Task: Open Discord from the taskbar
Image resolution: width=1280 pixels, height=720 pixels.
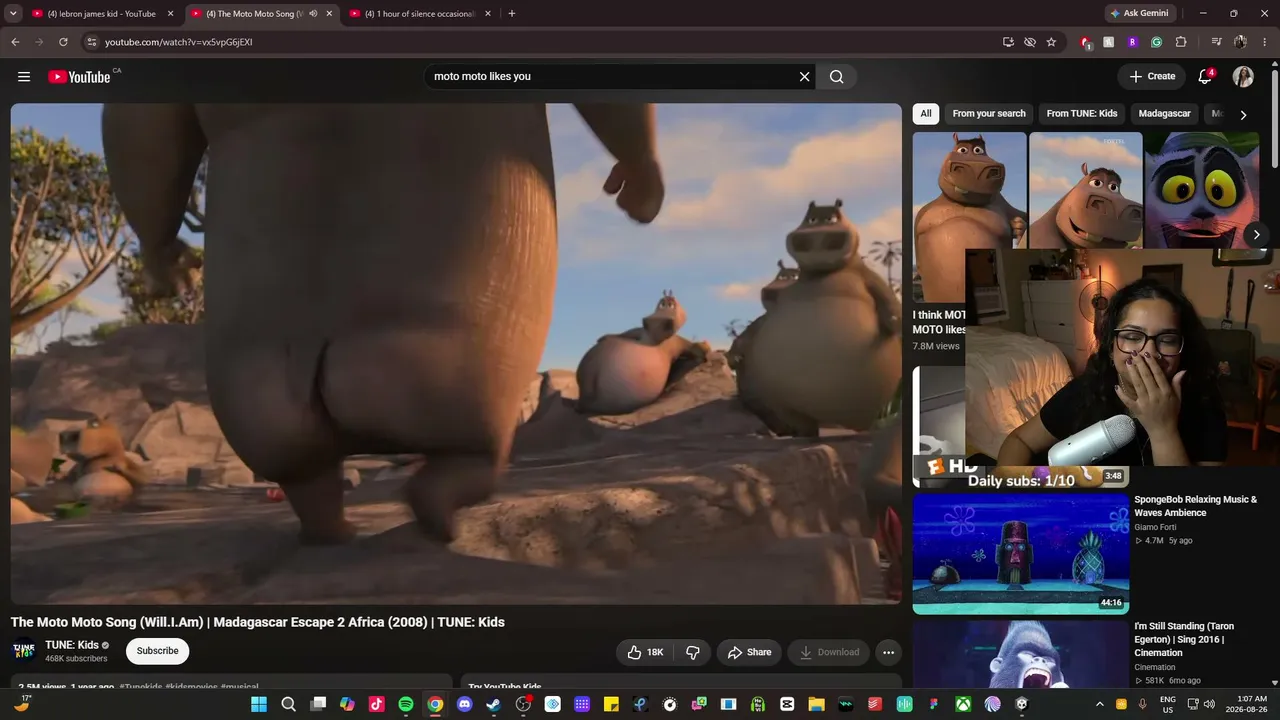Action: (x=464, y=704)
